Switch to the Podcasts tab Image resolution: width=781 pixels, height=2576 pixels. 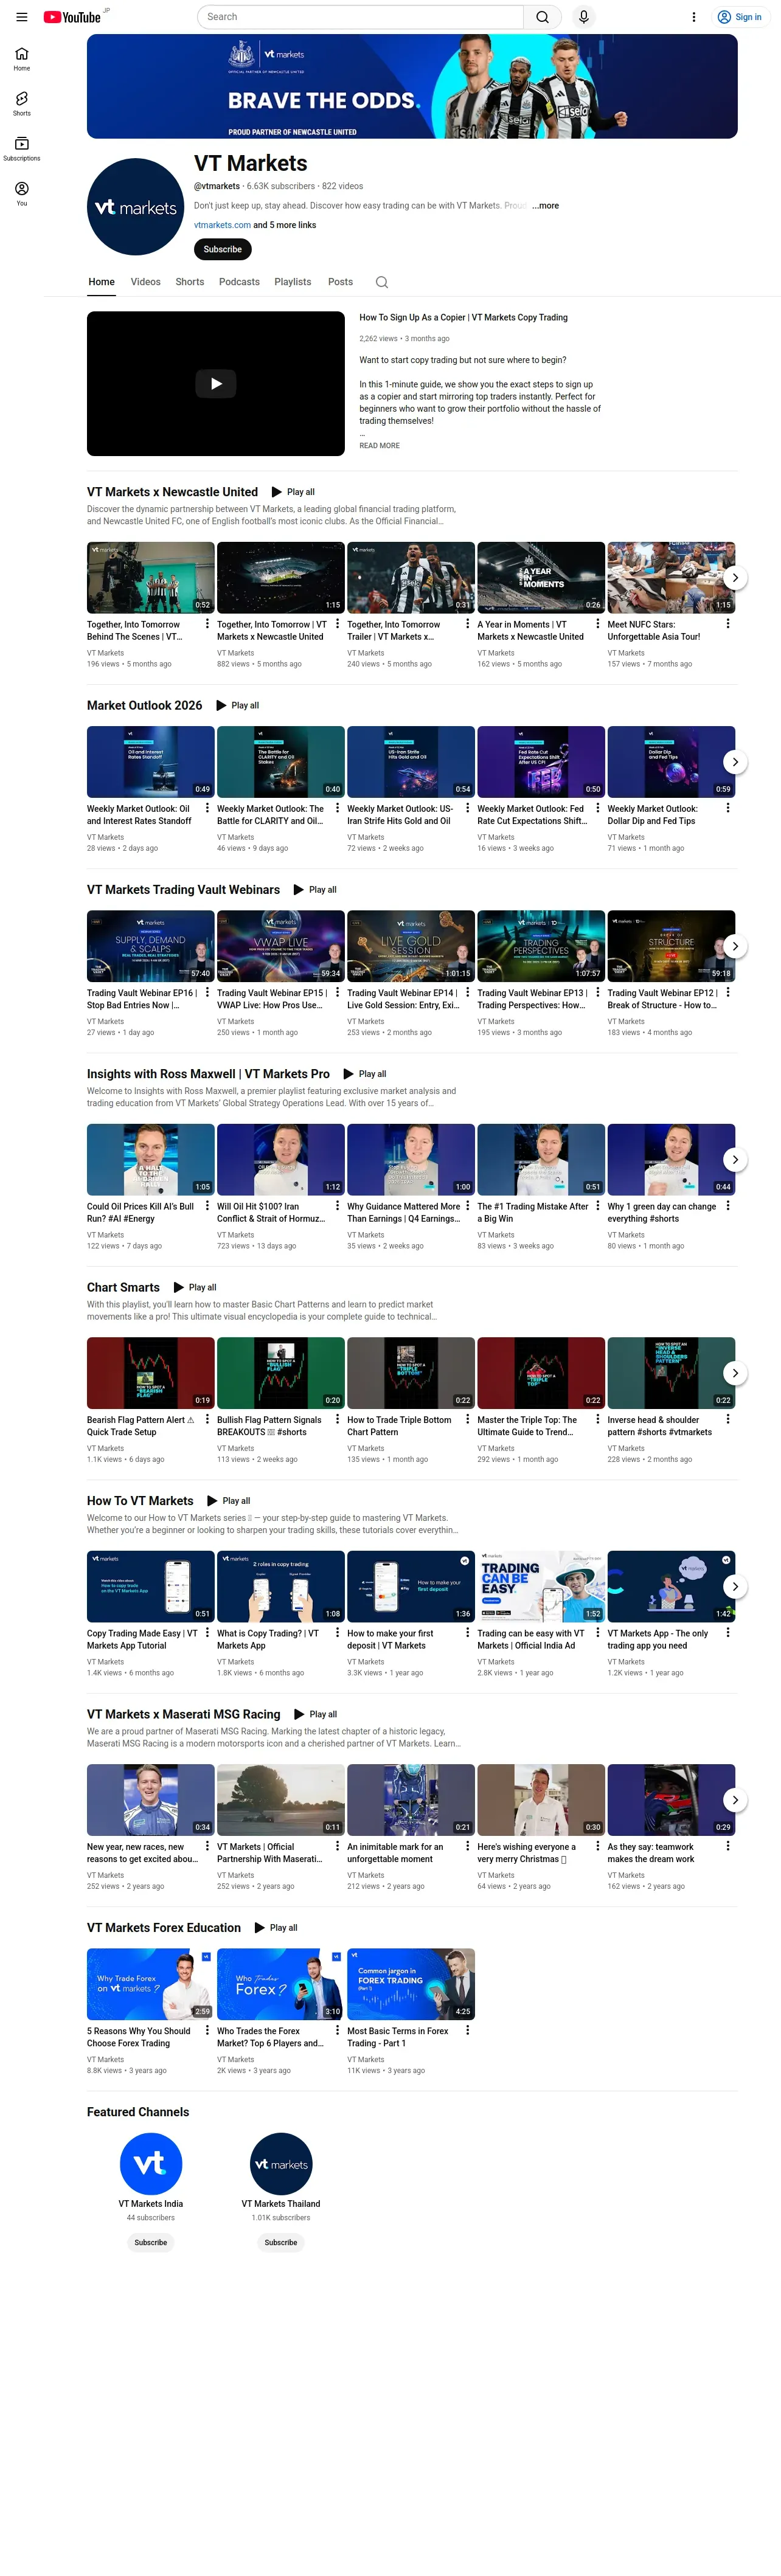tap(239, 282)
